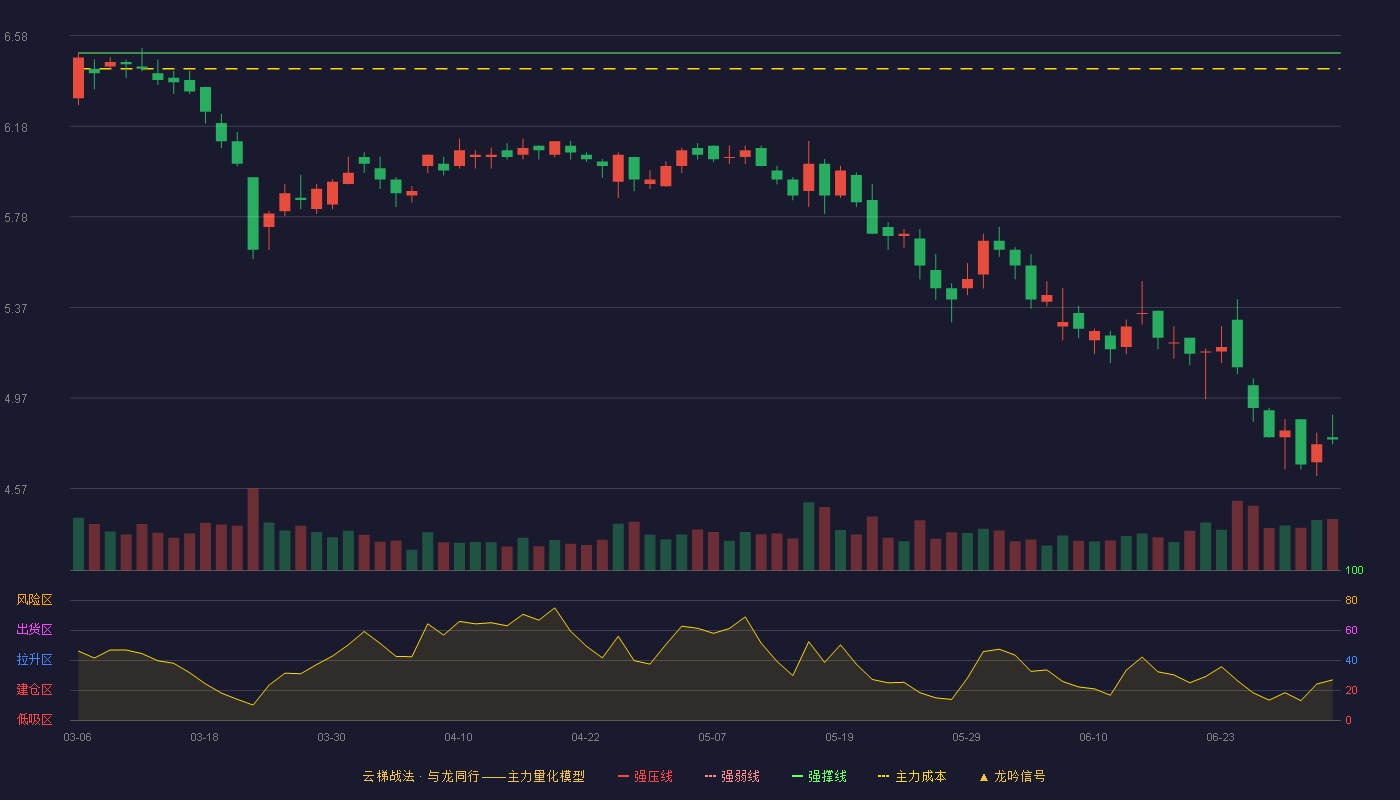
Task: Click the 06-23 date label
Action: point(1220,737)
